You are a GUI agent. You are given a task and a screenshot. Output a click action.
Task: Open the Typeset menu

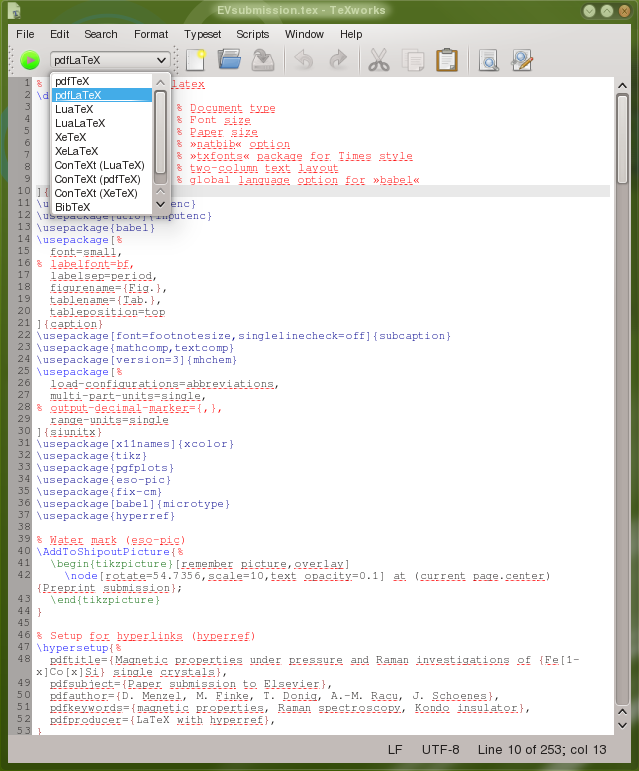point(203,34)
